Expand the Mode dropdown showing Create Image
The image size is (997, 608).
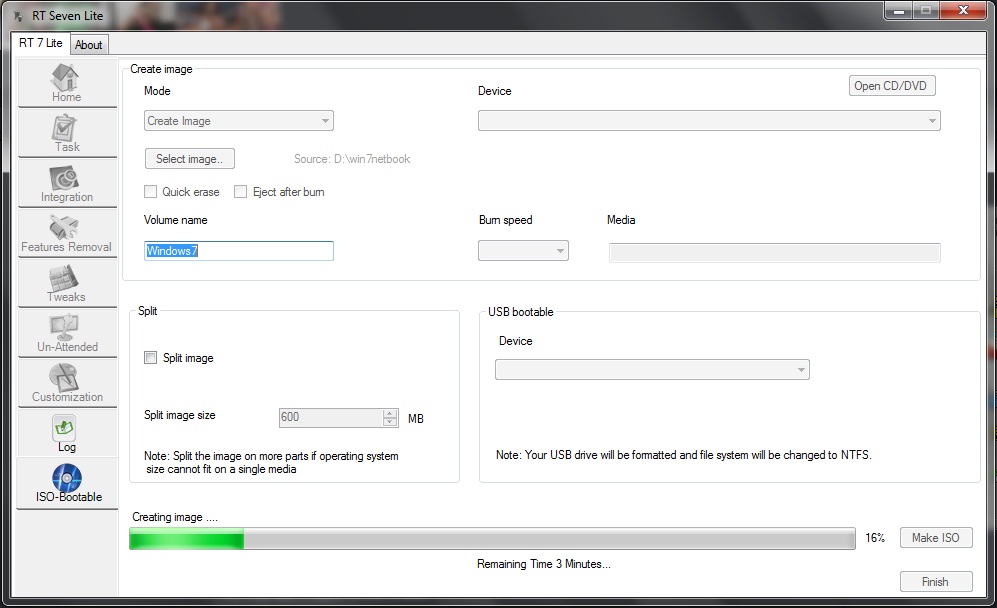tap(238, 121)
